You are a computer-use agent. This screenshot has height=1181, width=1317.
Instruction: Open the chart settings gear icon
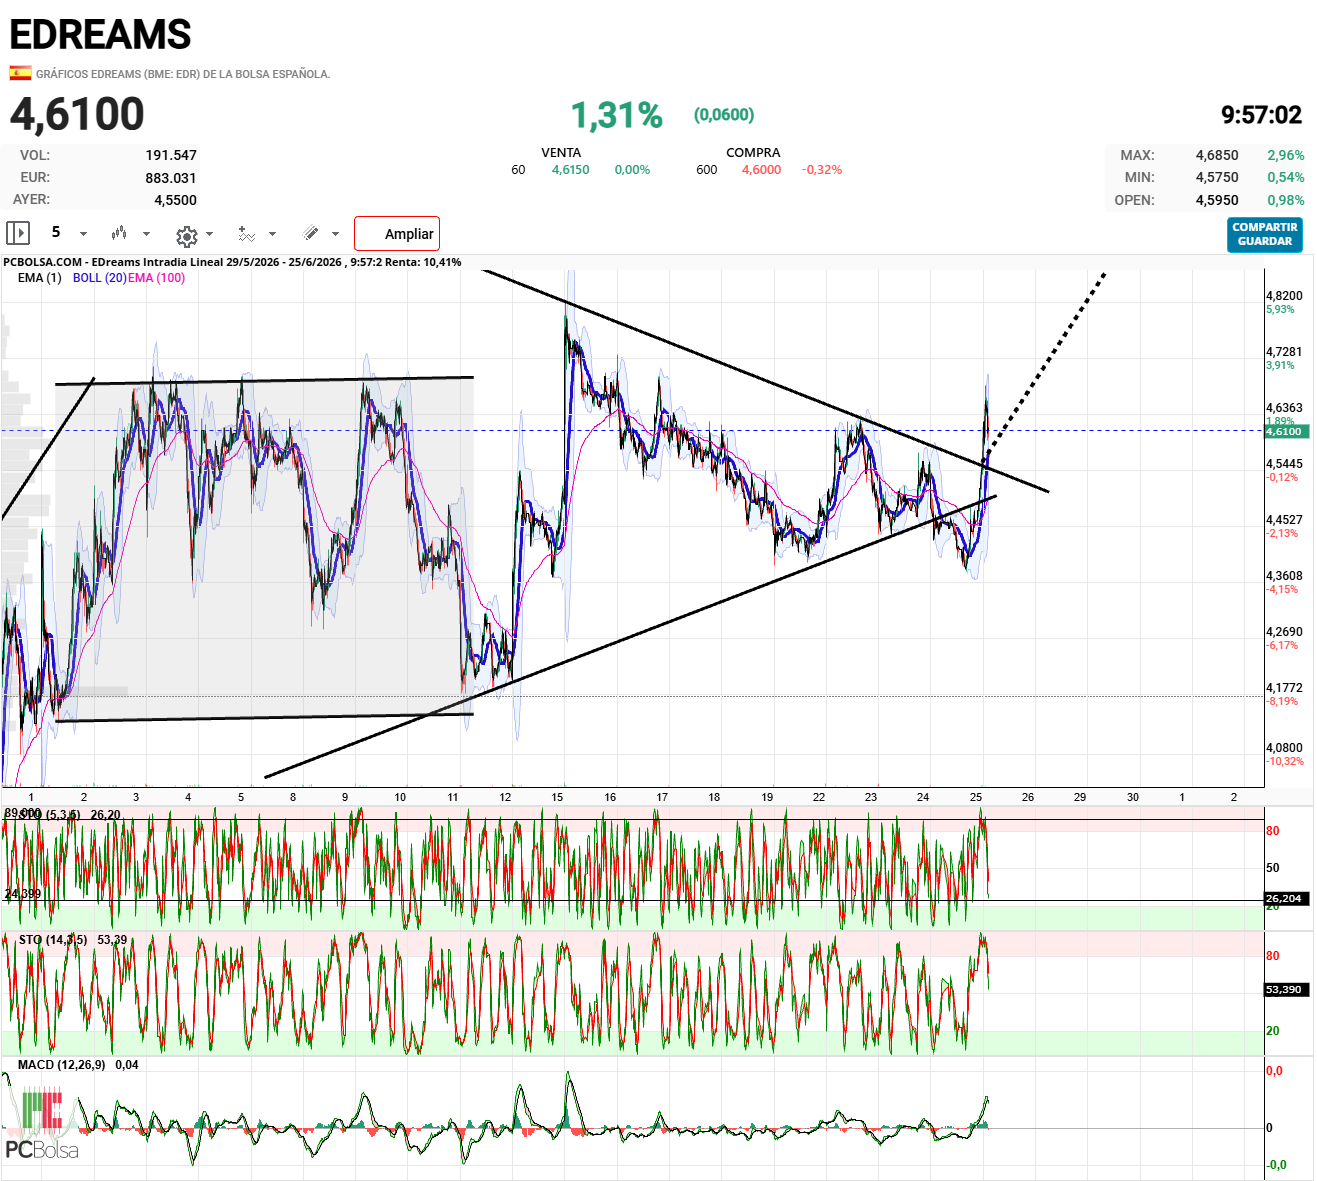pos(186,236)
